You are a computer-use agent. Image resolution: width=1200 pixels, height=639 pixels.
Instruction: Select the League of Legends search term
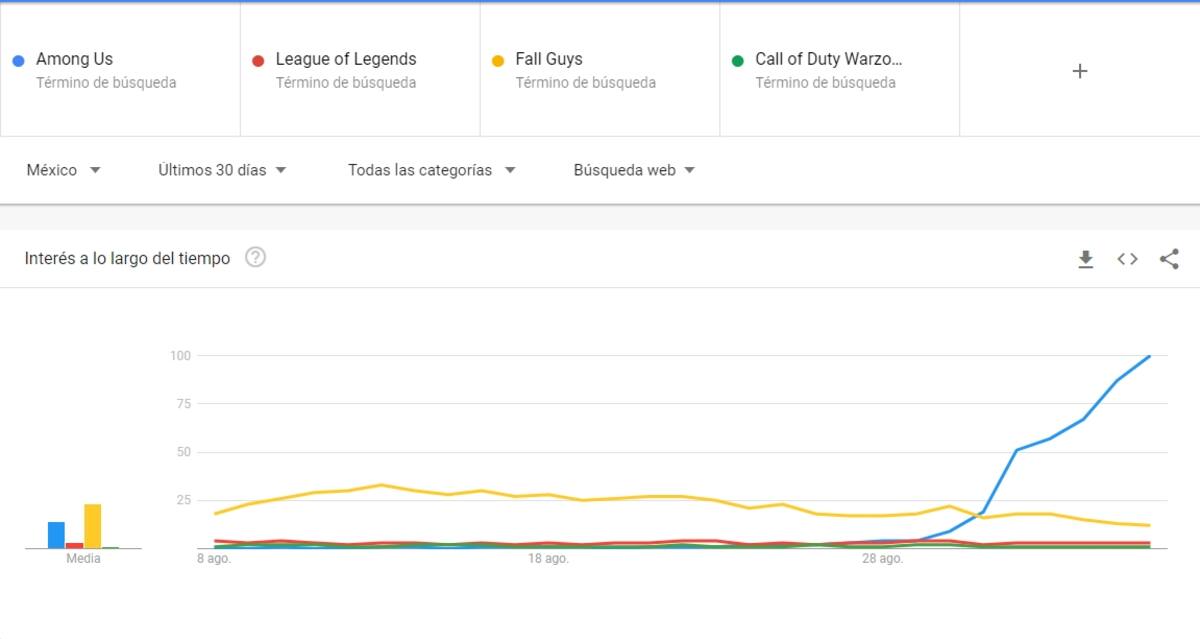(x=360, y=70)
